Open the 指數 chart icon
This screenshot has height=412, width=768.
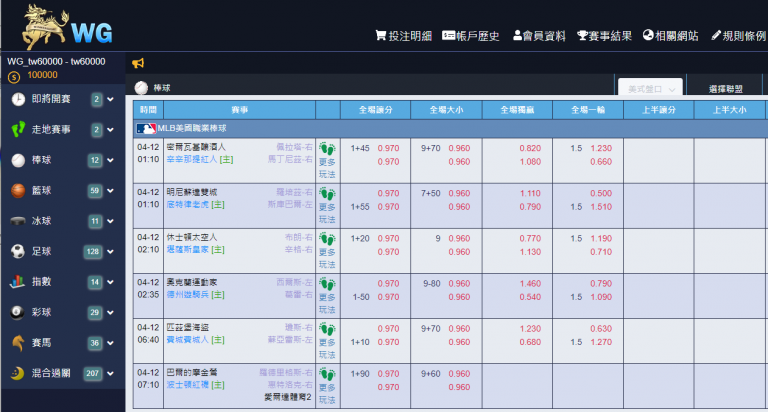pyautogui.click(x=19, y=282)
